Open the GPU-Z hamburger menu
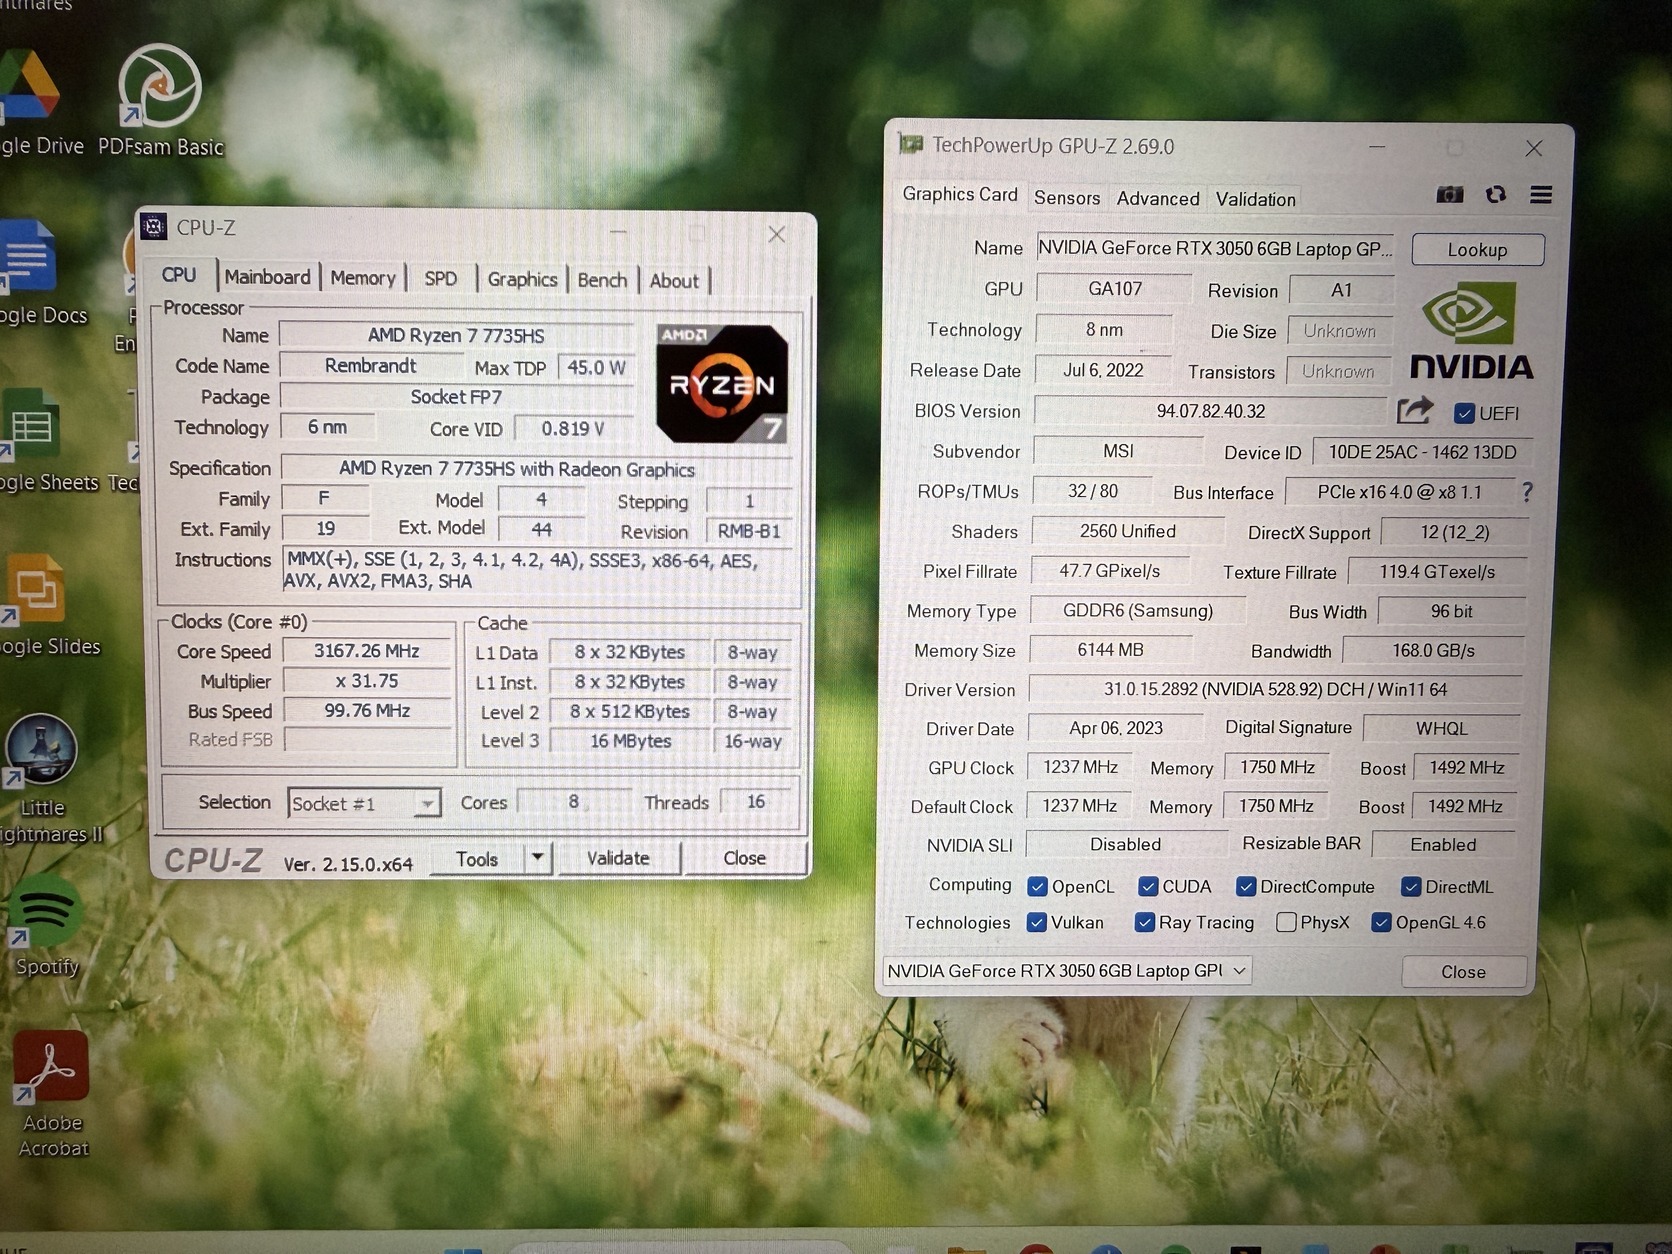This screenshot has height=1254, width=1672. point(1541,194)
